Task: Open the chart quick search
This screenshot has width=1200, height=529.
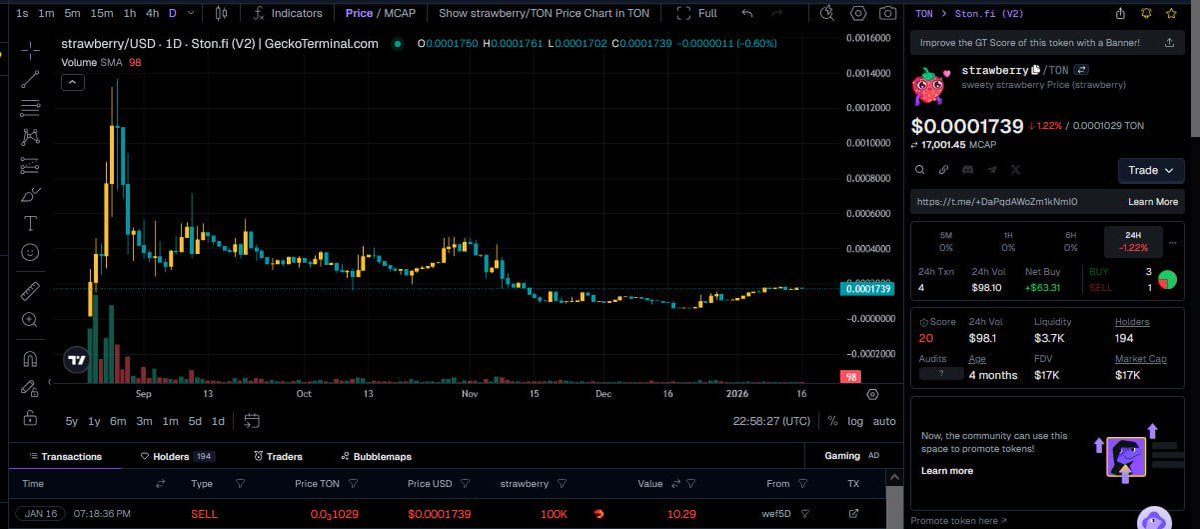Action: (x=827, y=13)
